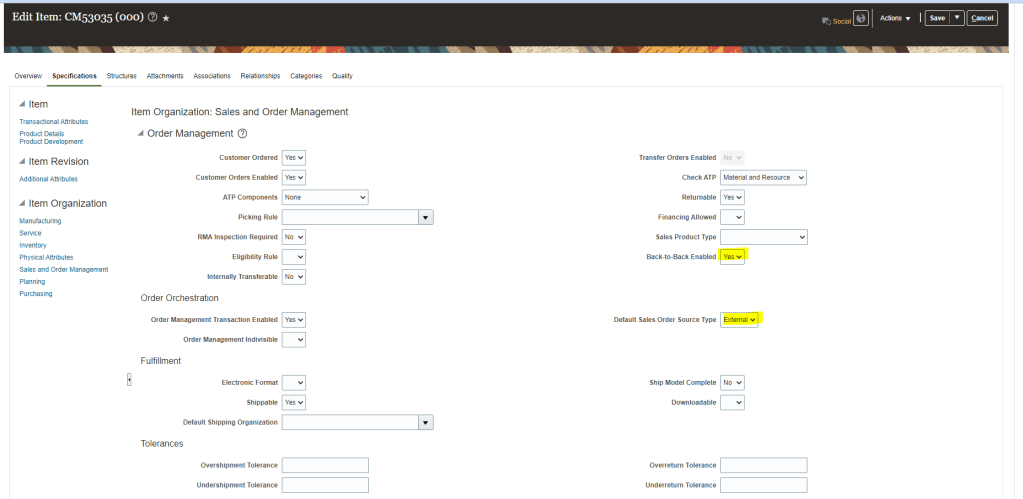Click the Overshipment Tolerance input field
This screenshot has height=499, width=1023.
[x=325, y=465]
